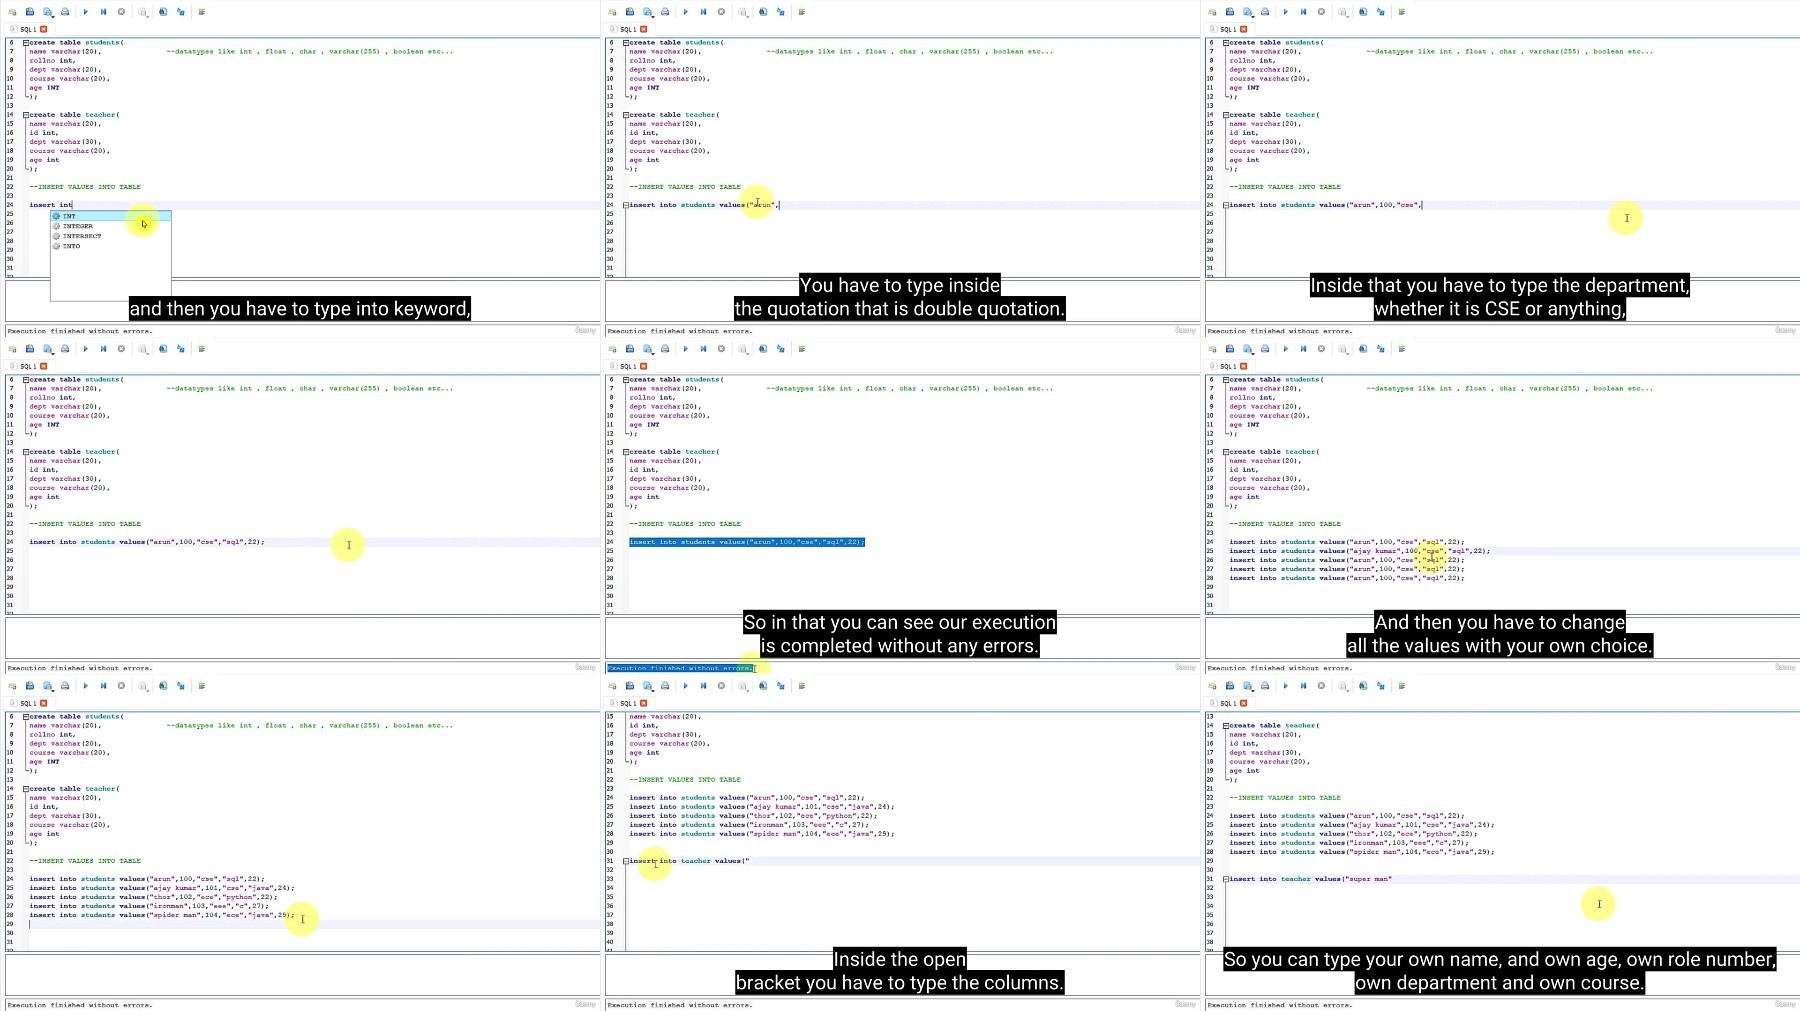Click Find and replace in 'your own choice' frame
Image resolution: width=1800 pixels, height=1011 pixels.
click(1381, 349)
